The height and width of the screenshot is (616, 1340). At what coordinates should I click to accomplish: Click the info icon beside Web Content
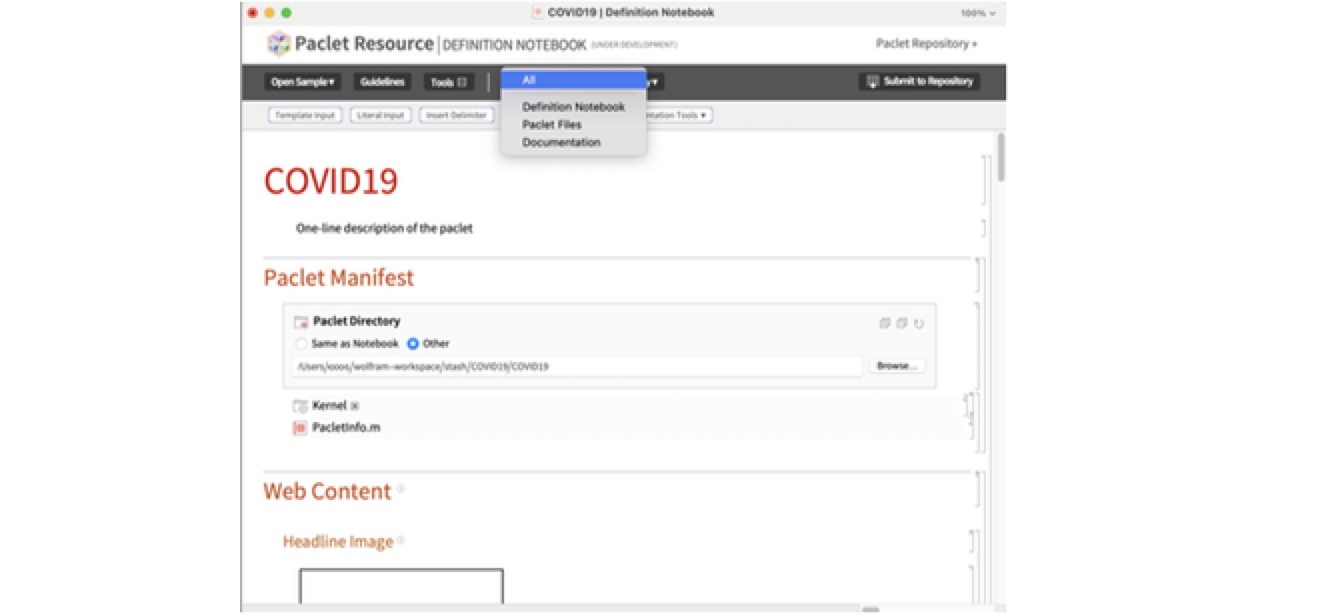(400, 489)
